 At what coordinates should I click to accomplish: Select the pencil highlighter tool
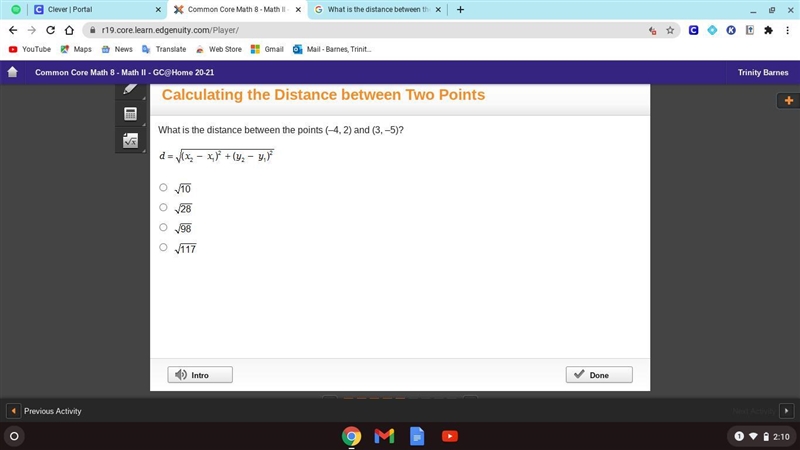130,90
